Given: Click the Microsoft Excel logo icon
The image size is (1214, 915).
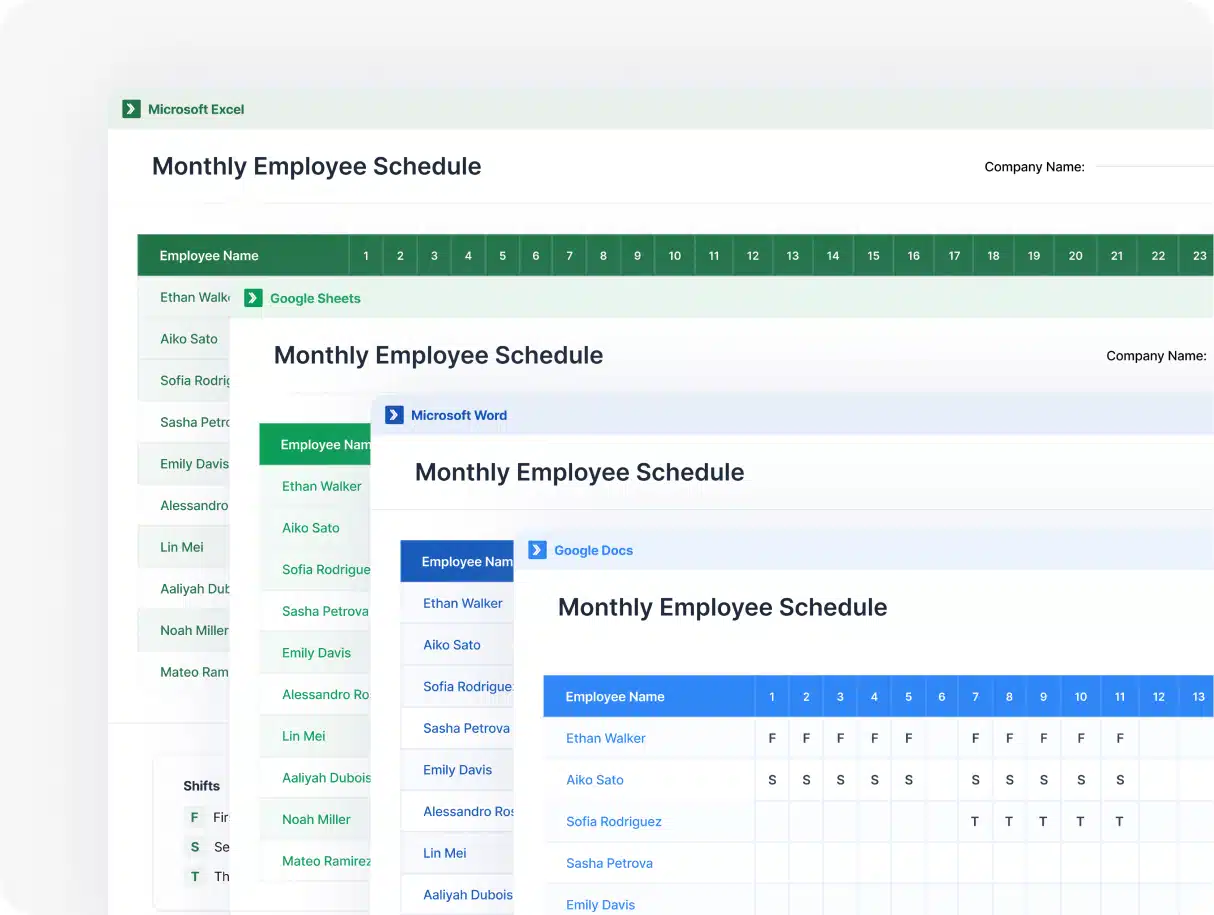Looking at the screenshot, I should (130, 109).
